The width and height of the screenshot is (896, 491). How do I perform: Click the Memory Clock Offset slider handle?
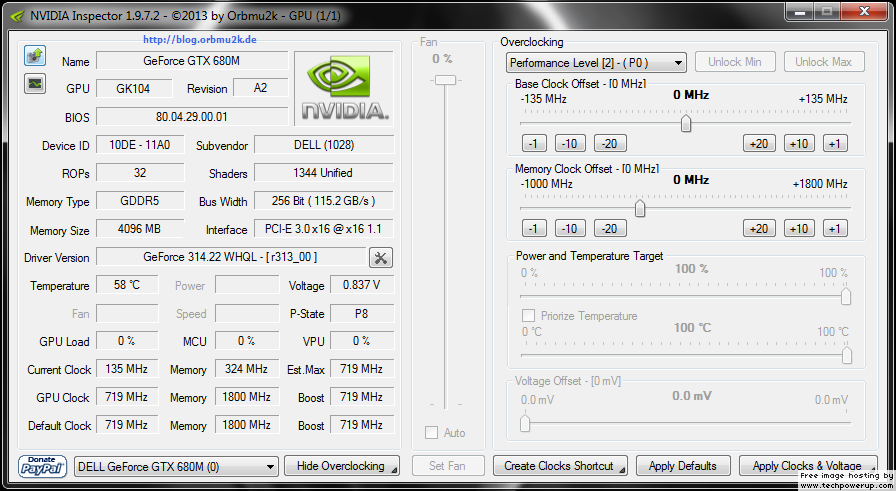pyautogui.click(x=640, y=208)
